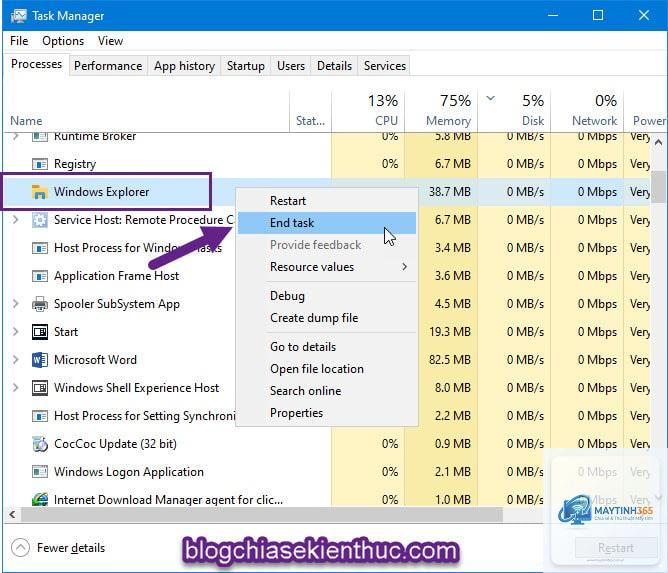Viewport: 668px width, 573px height.
Task: Click the Windows Explorer folder icon
Action: [40, 192]
